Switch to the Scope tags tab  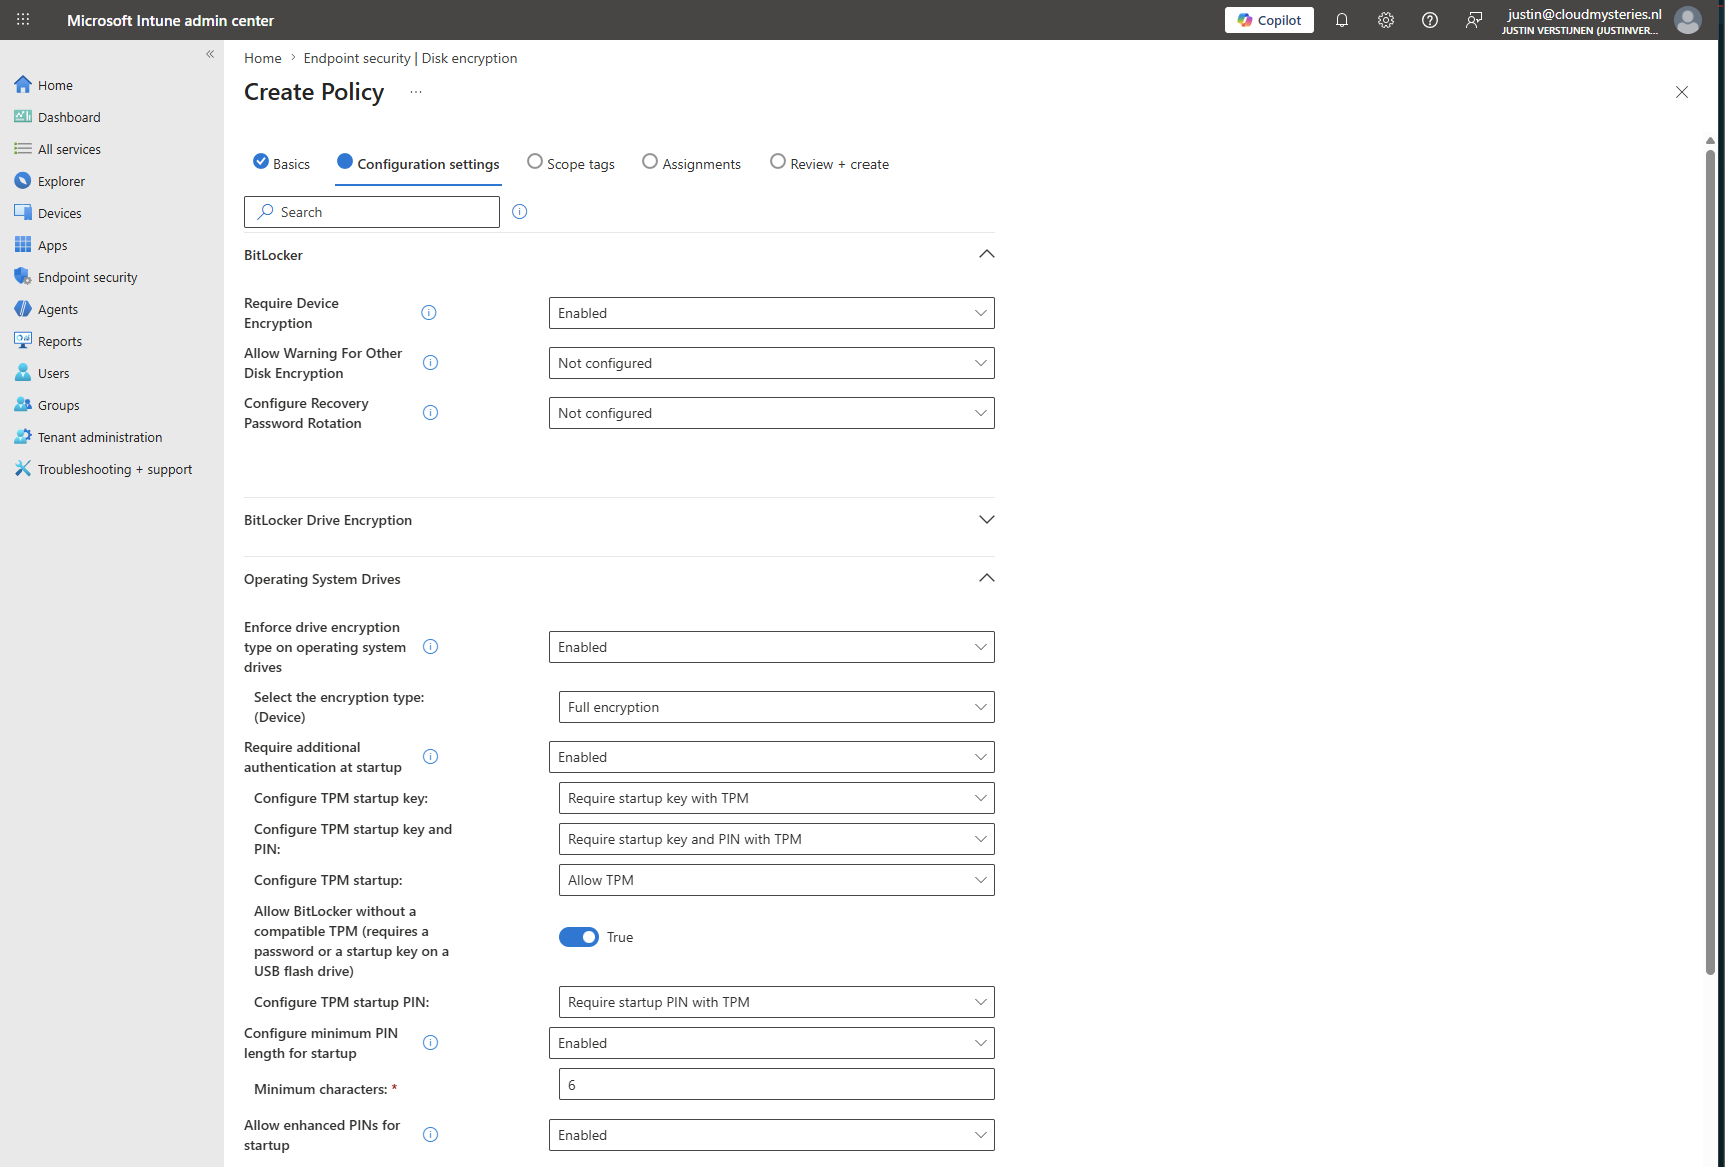(x=571, y=164)
